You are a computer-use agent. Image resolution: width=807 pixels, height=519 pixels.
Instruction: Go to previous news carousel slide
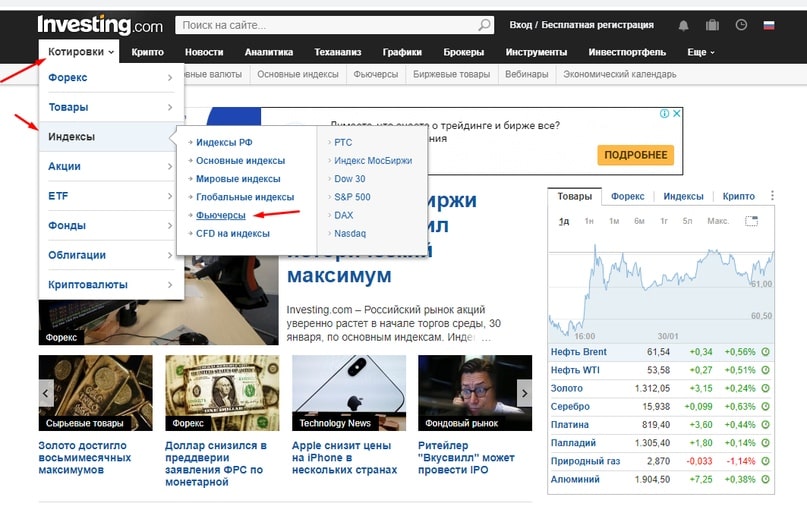click(x=46, y=393)
